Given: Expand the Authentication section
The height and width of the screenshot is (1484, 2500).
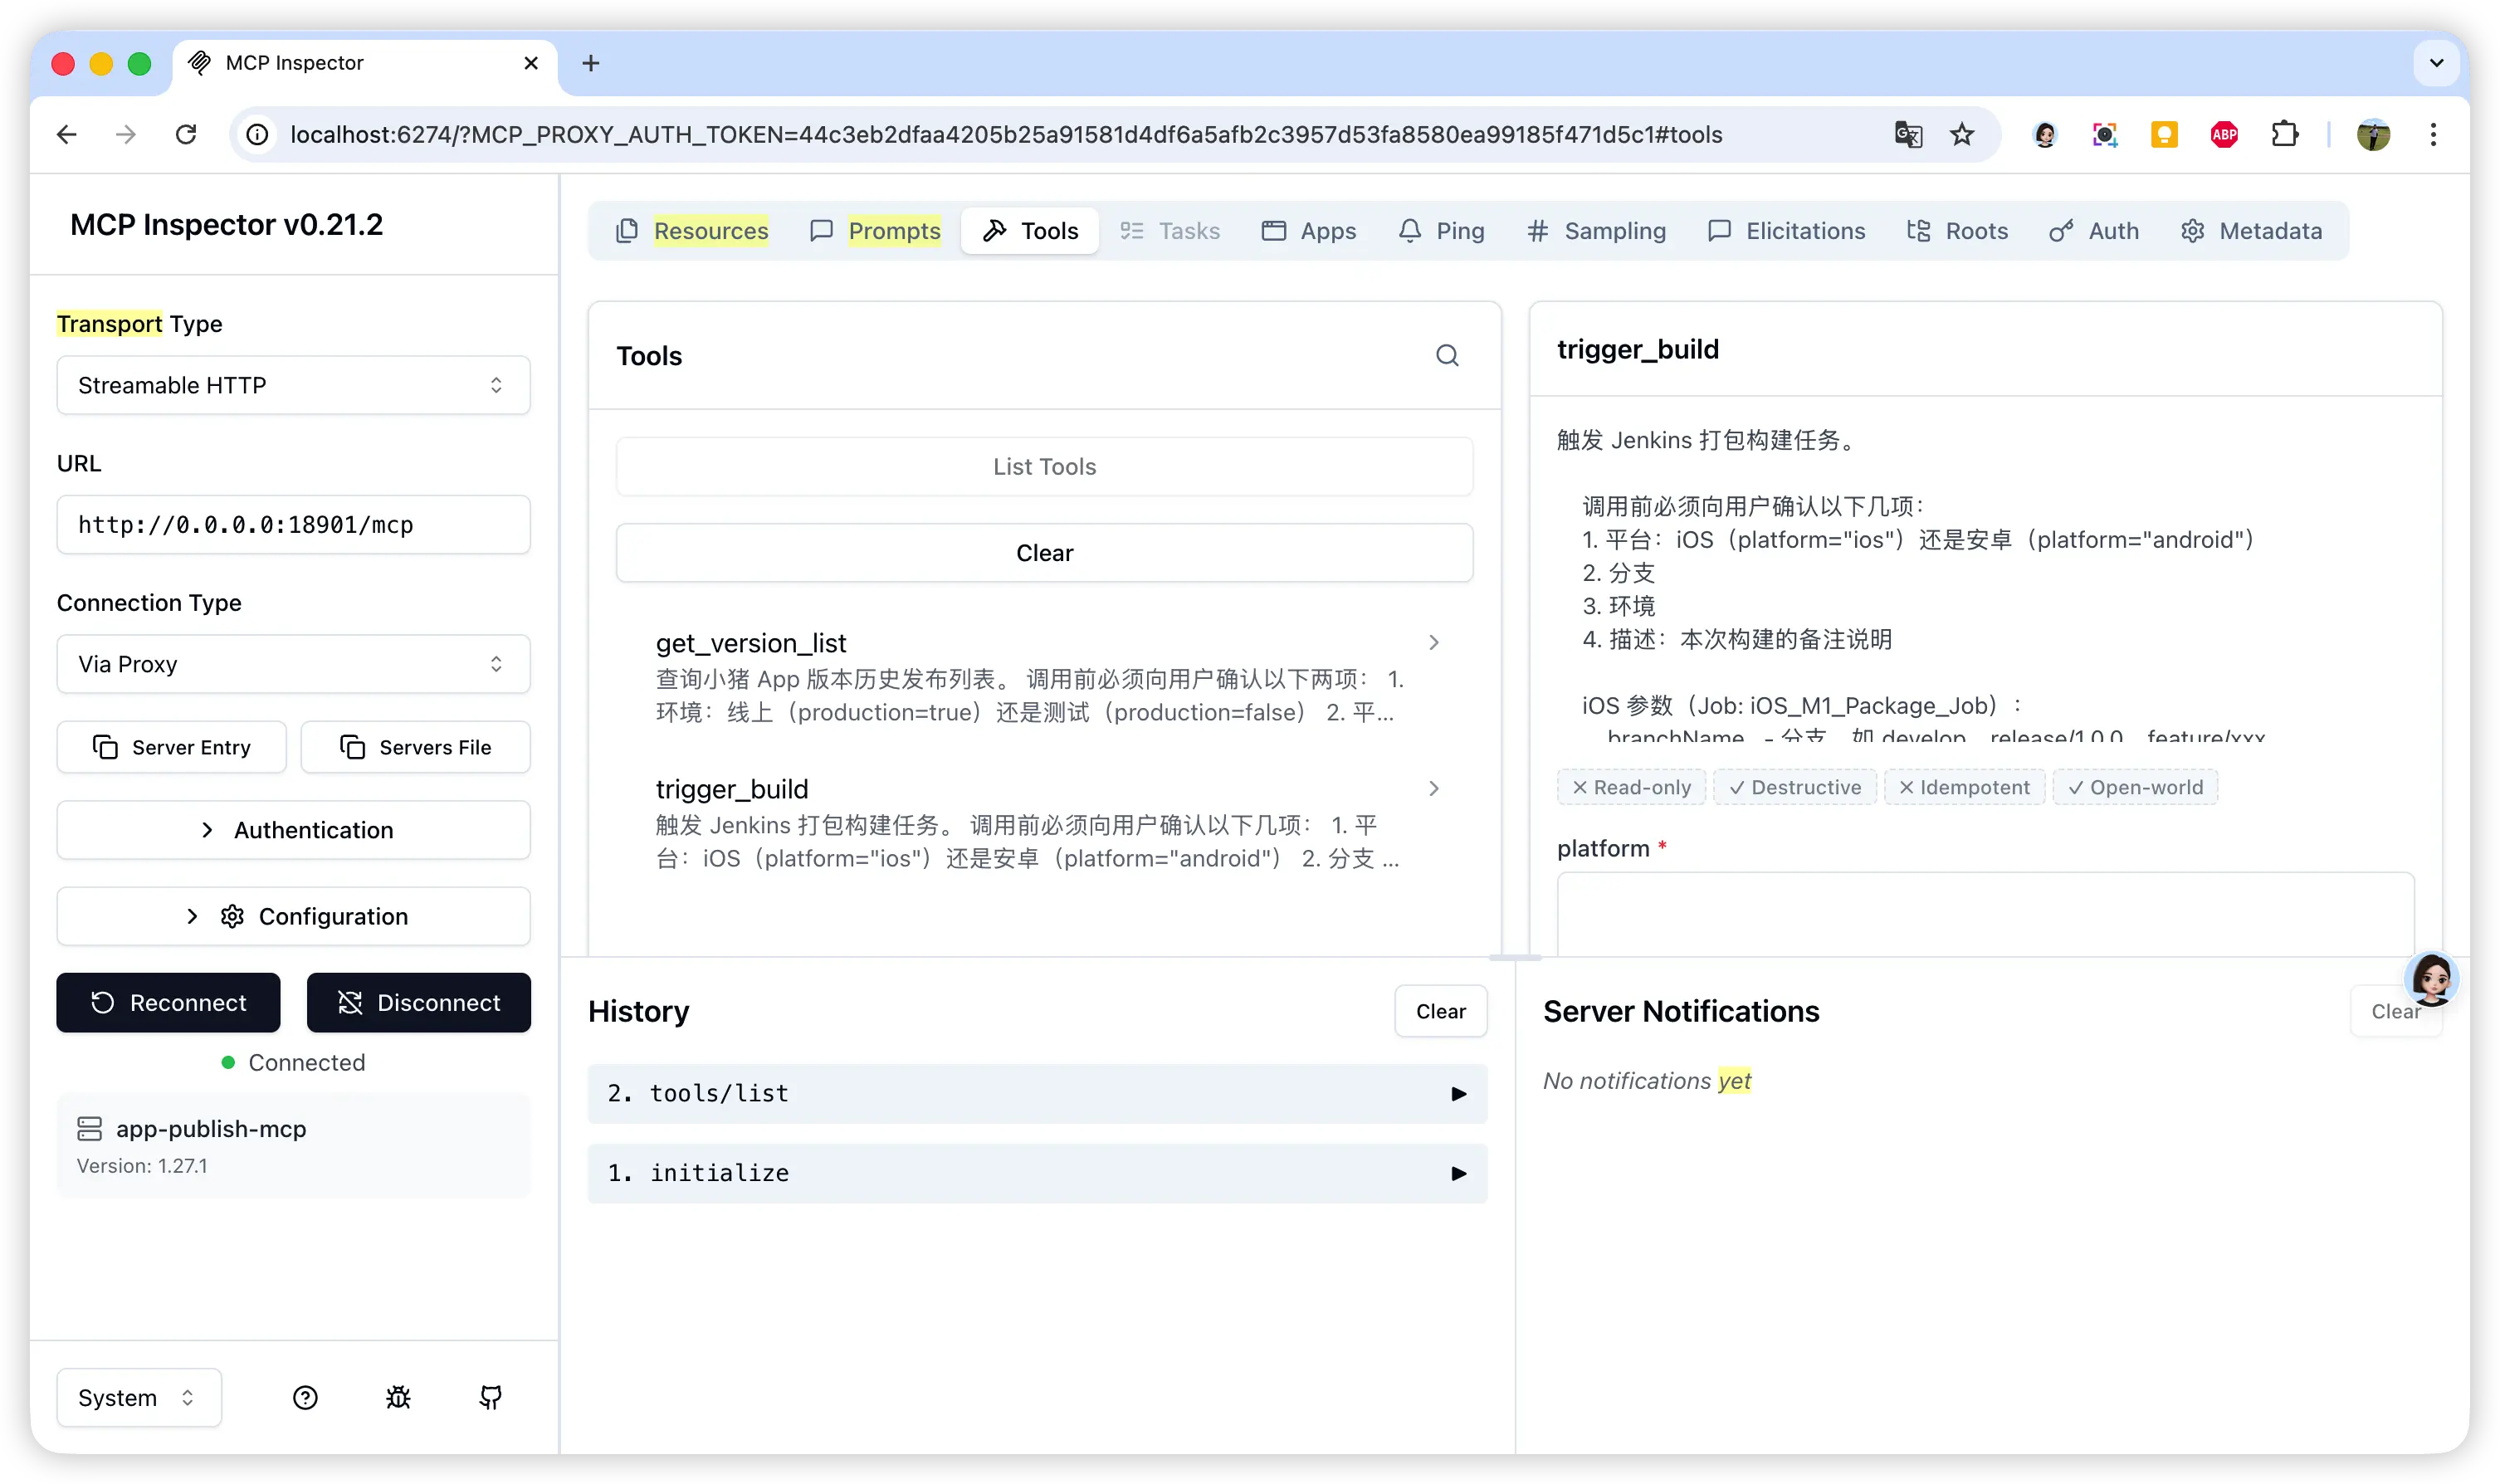Looking at the screenshot, I should pyautogui.click(x=293, y=830).
